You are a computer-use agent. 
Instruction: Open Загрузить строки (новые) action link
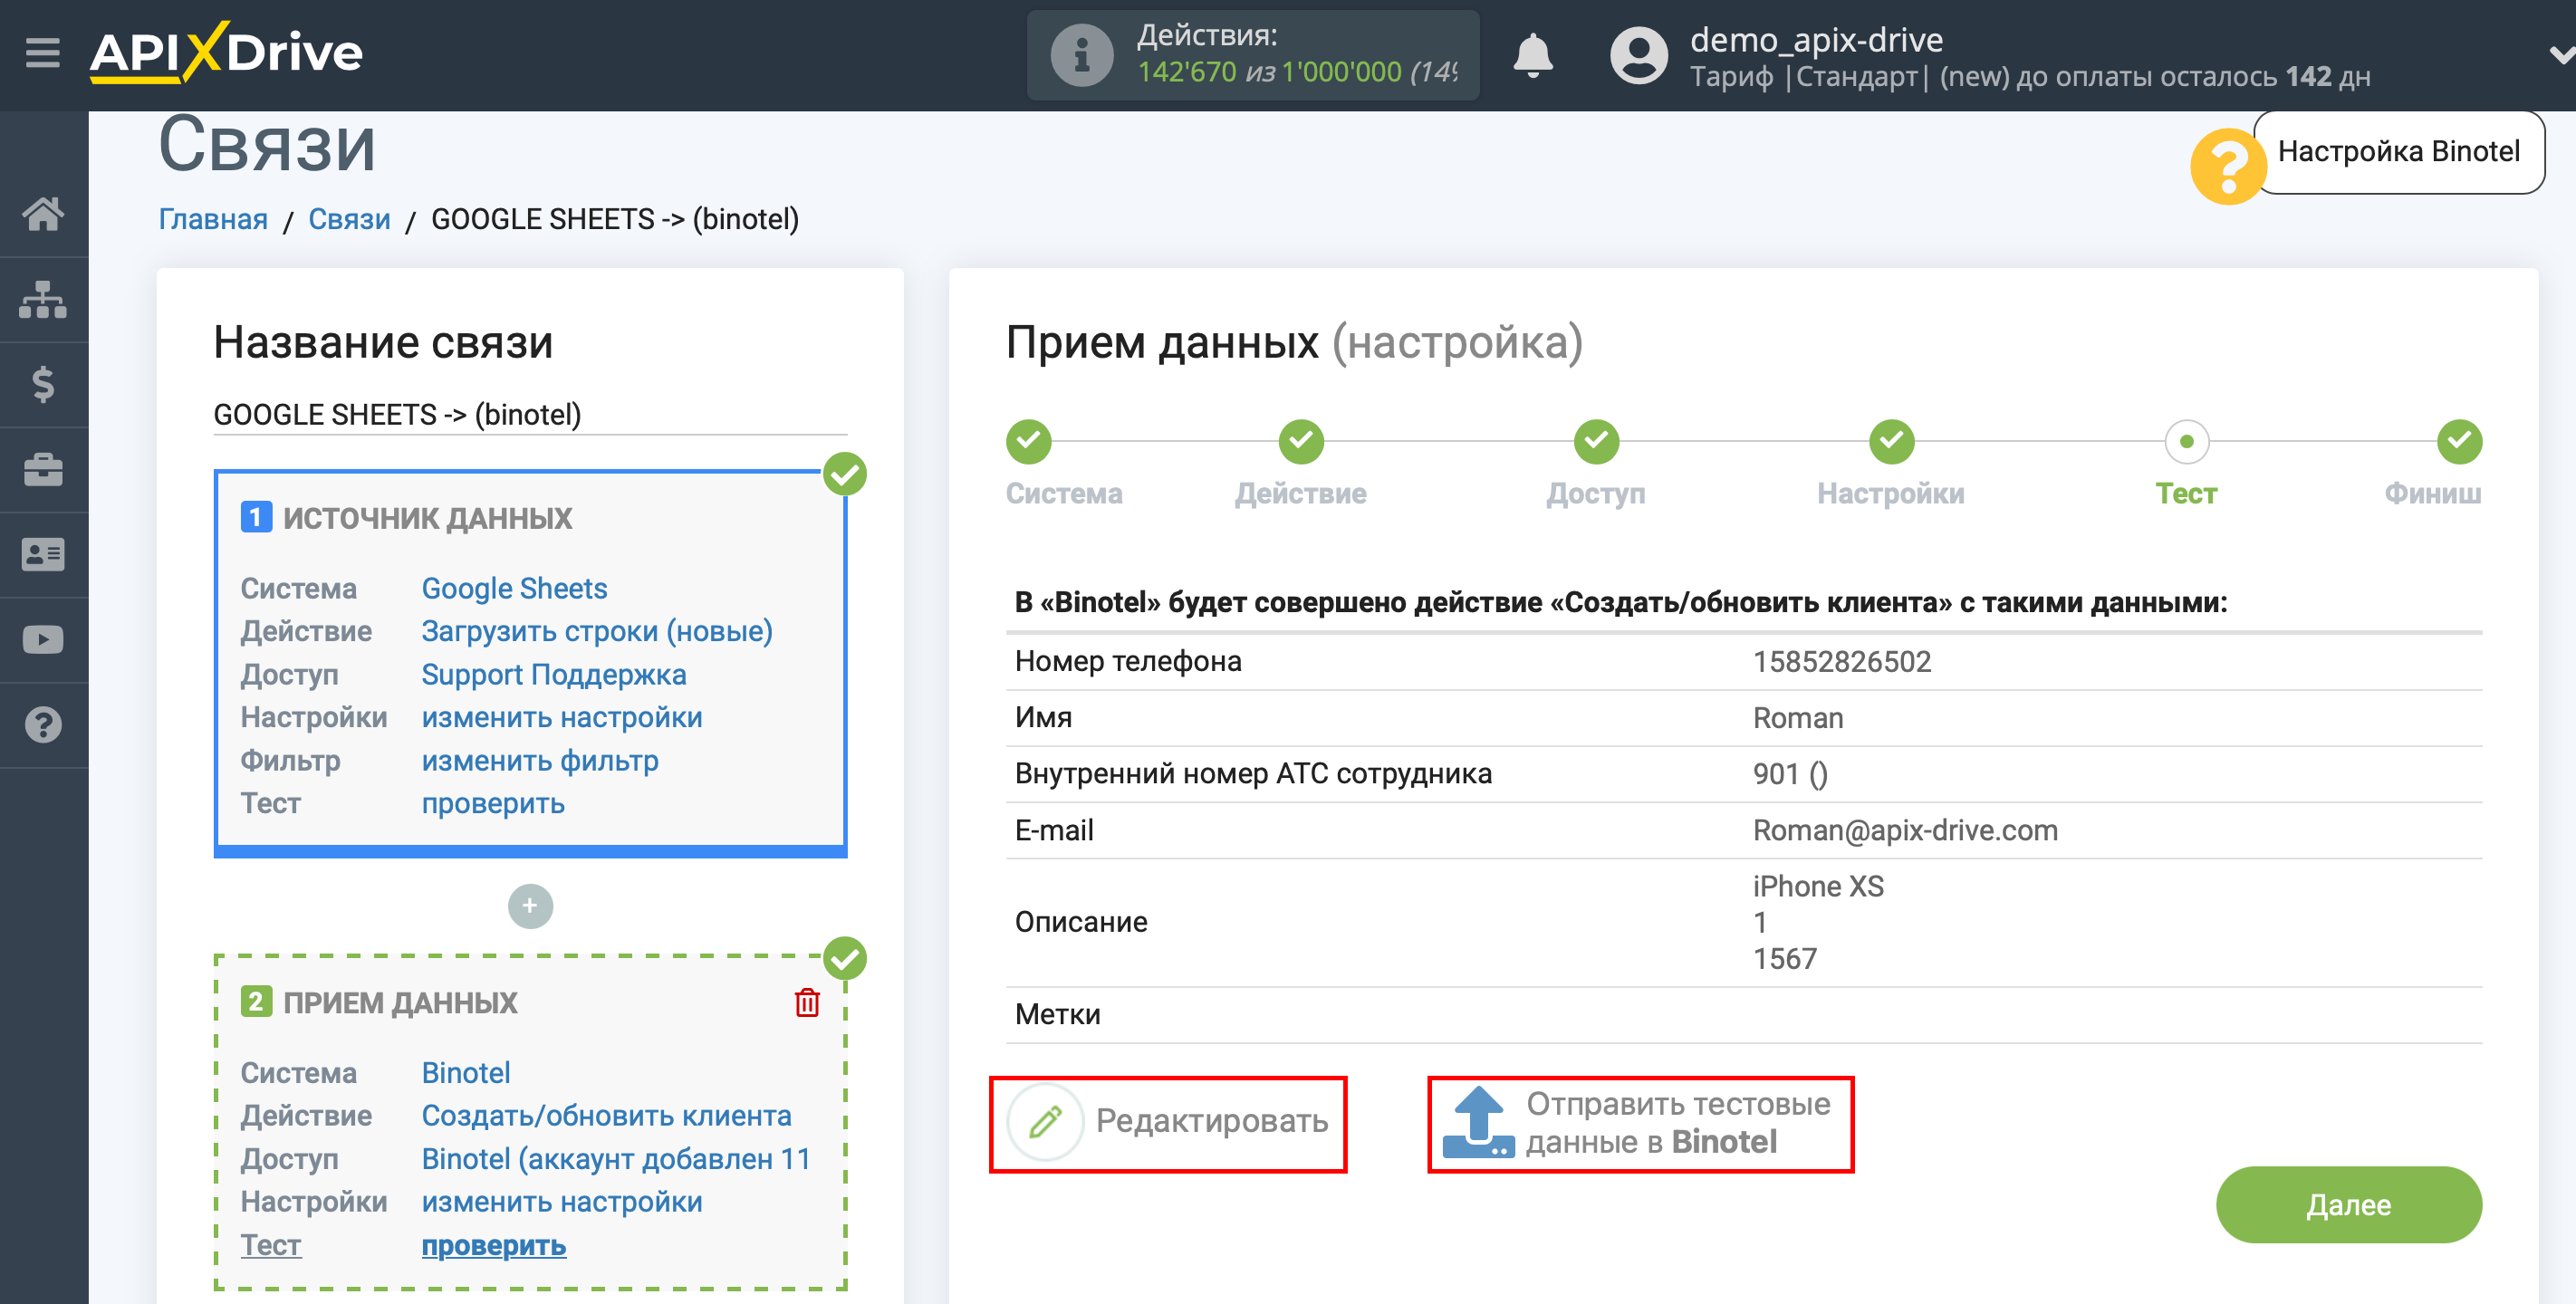click(x=597, y=631)
